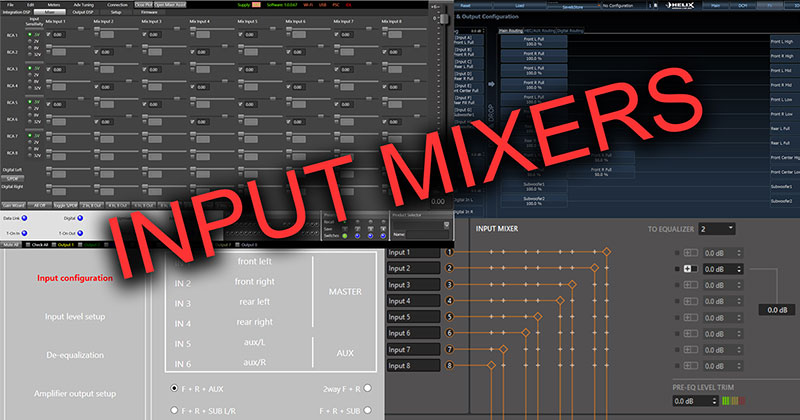Screen dimensions: 800x420
Task: Adjust RCA 1 slider under Mix Input 1
Action: click(81, 29)
